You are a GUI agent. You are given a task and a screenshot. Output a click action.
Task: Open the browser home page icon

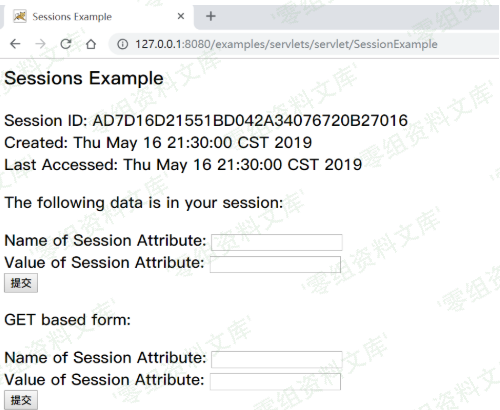point(91,44)
